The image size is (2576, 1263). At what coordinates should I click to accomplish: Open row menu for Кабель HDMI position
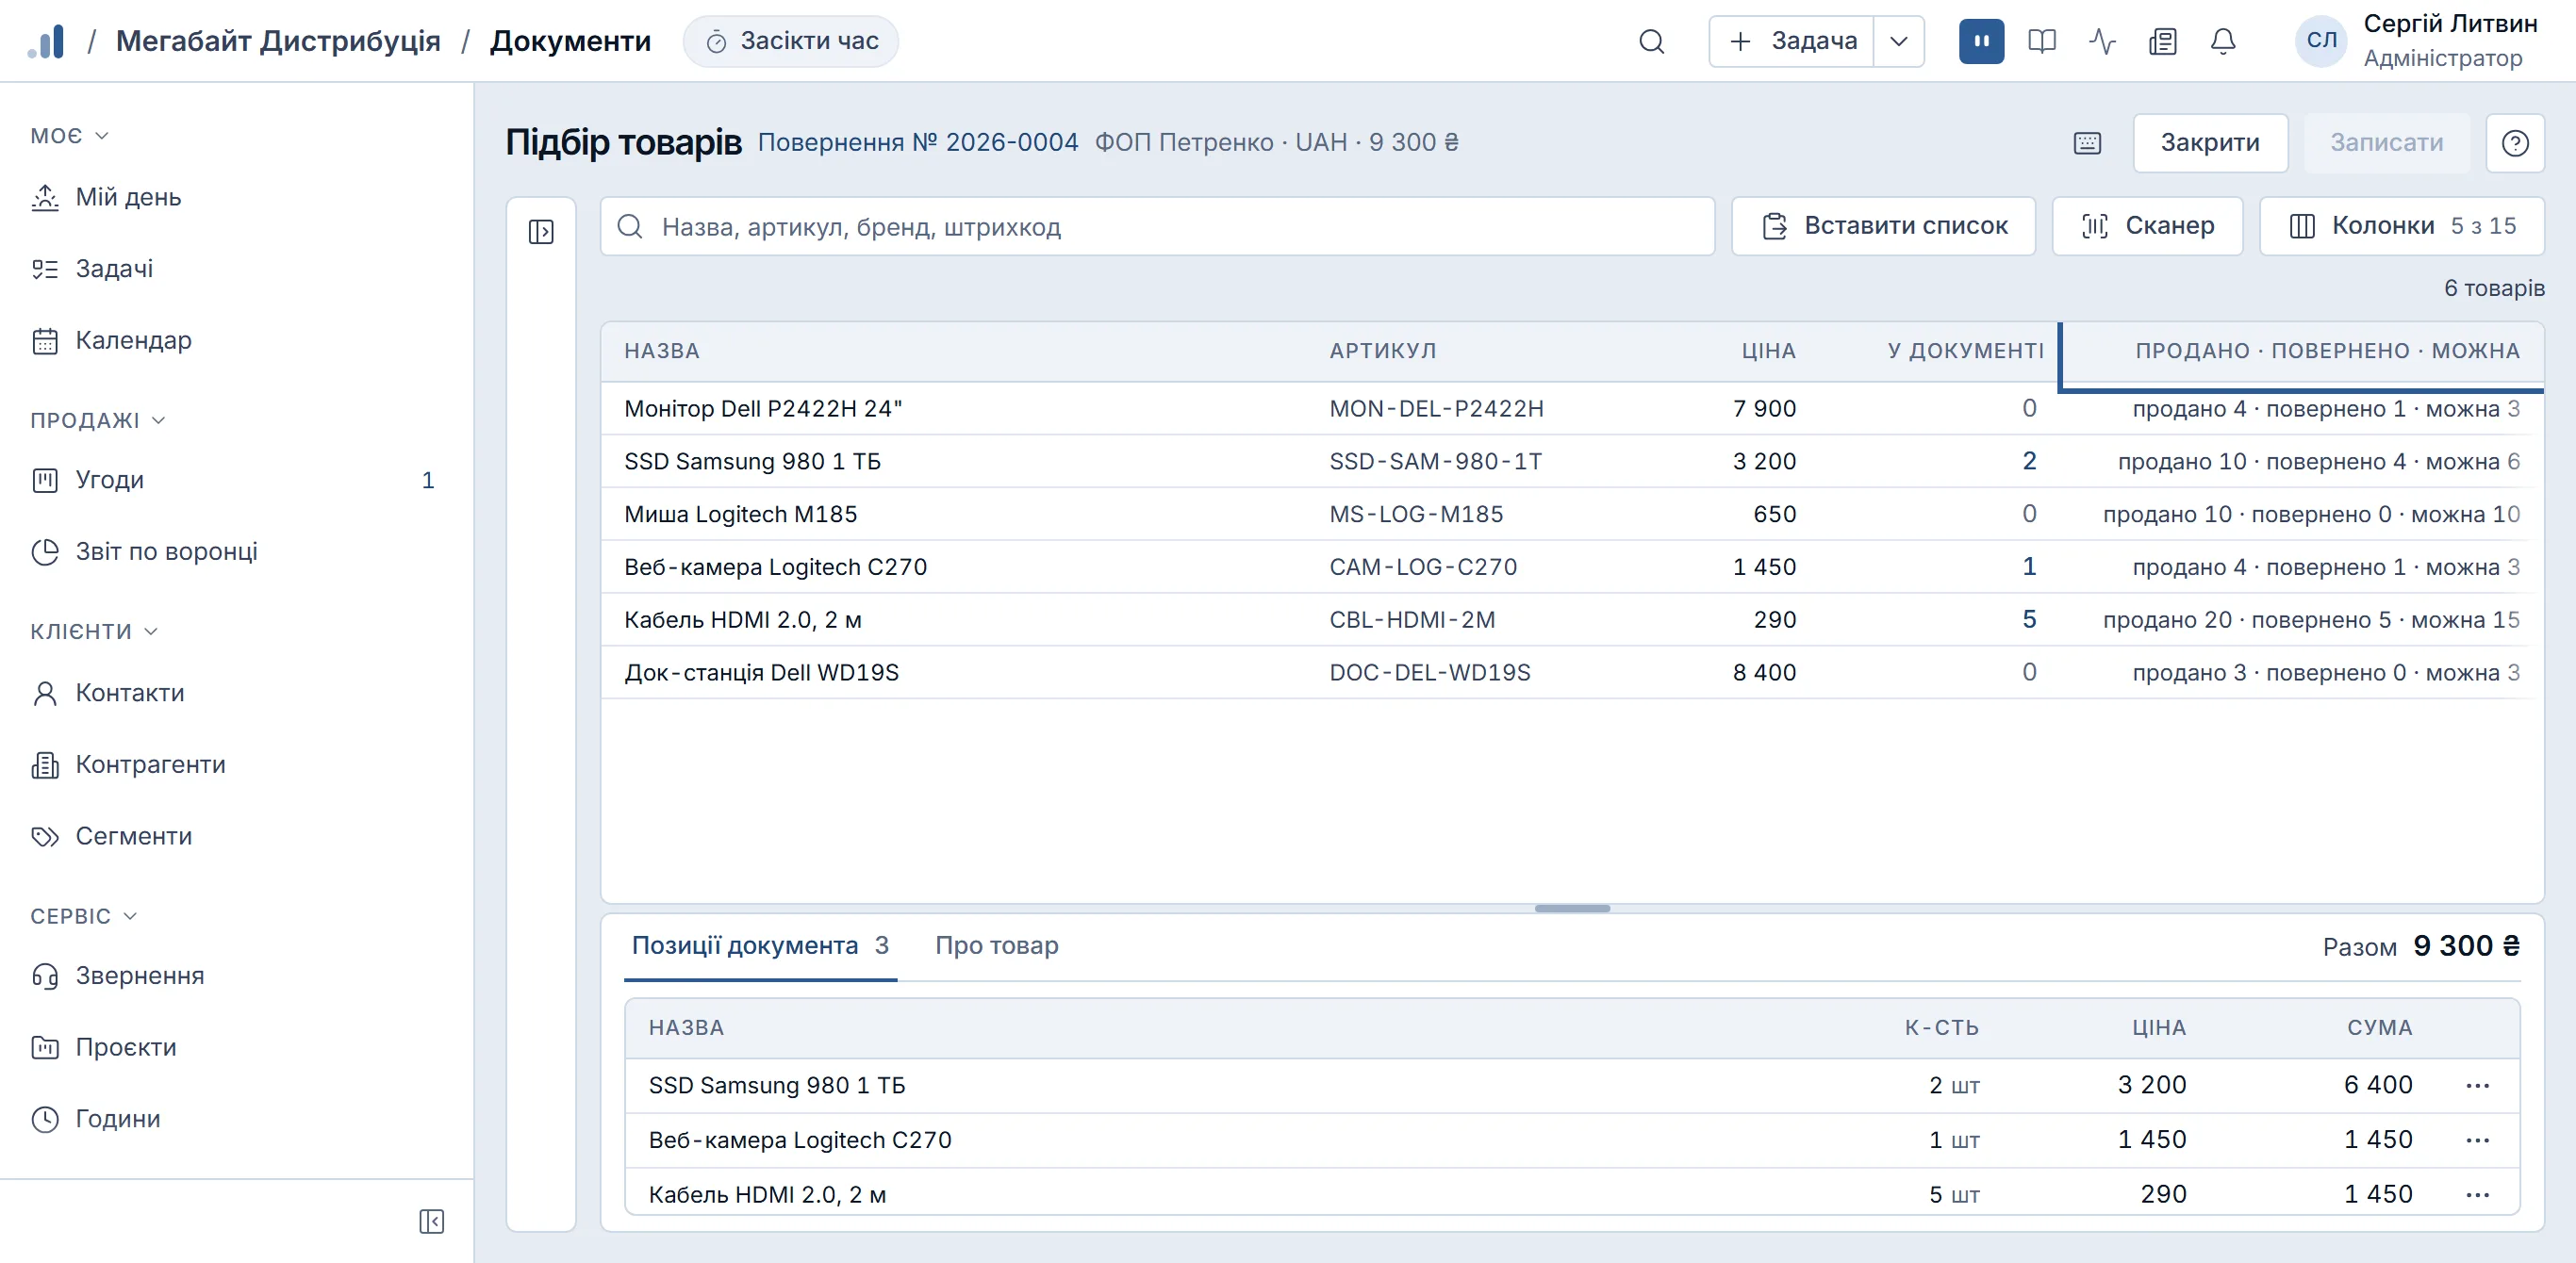(2476, 1194)
